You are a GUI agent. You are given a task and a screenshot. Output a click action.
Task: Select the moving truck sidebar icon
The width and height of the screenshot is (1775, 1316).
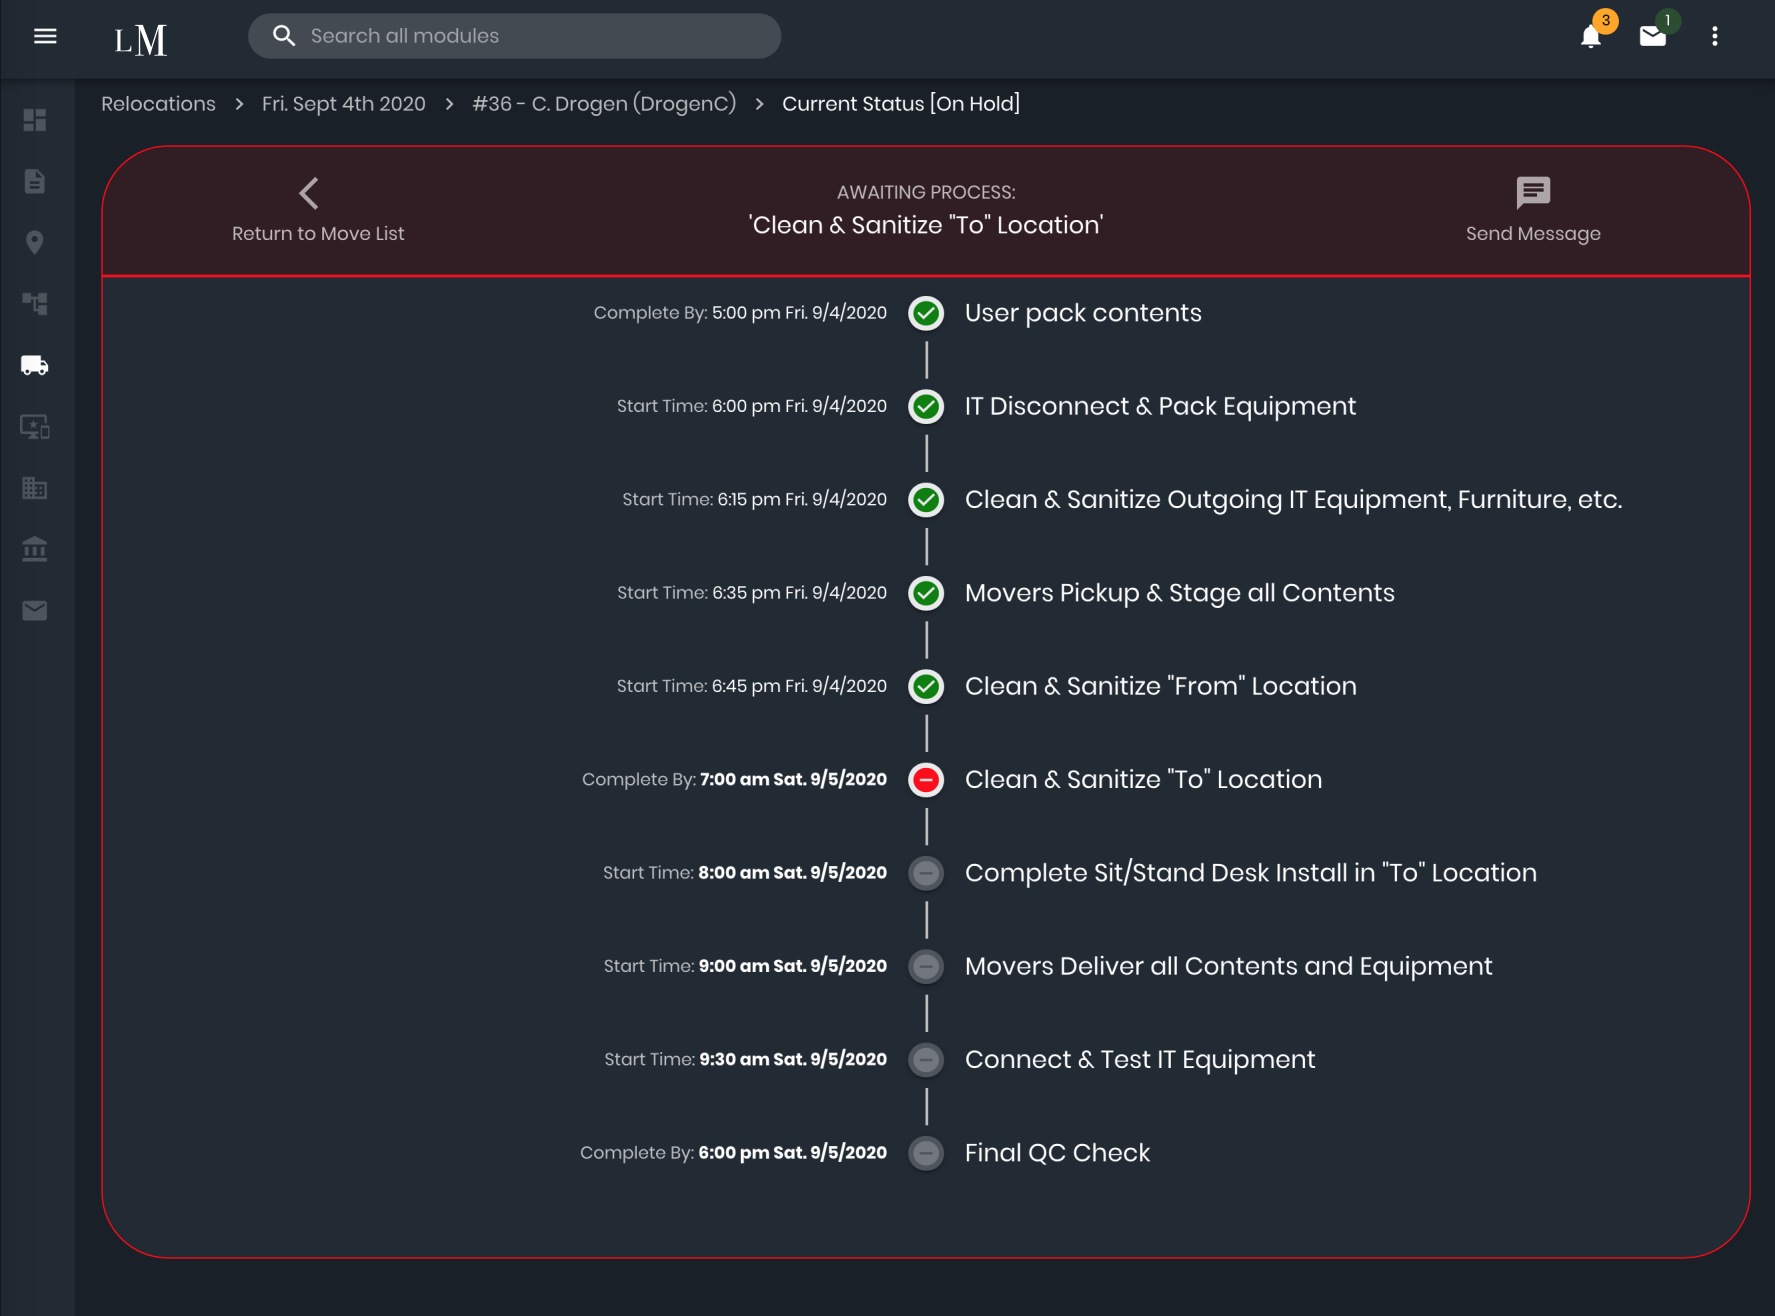pos(35,366)
